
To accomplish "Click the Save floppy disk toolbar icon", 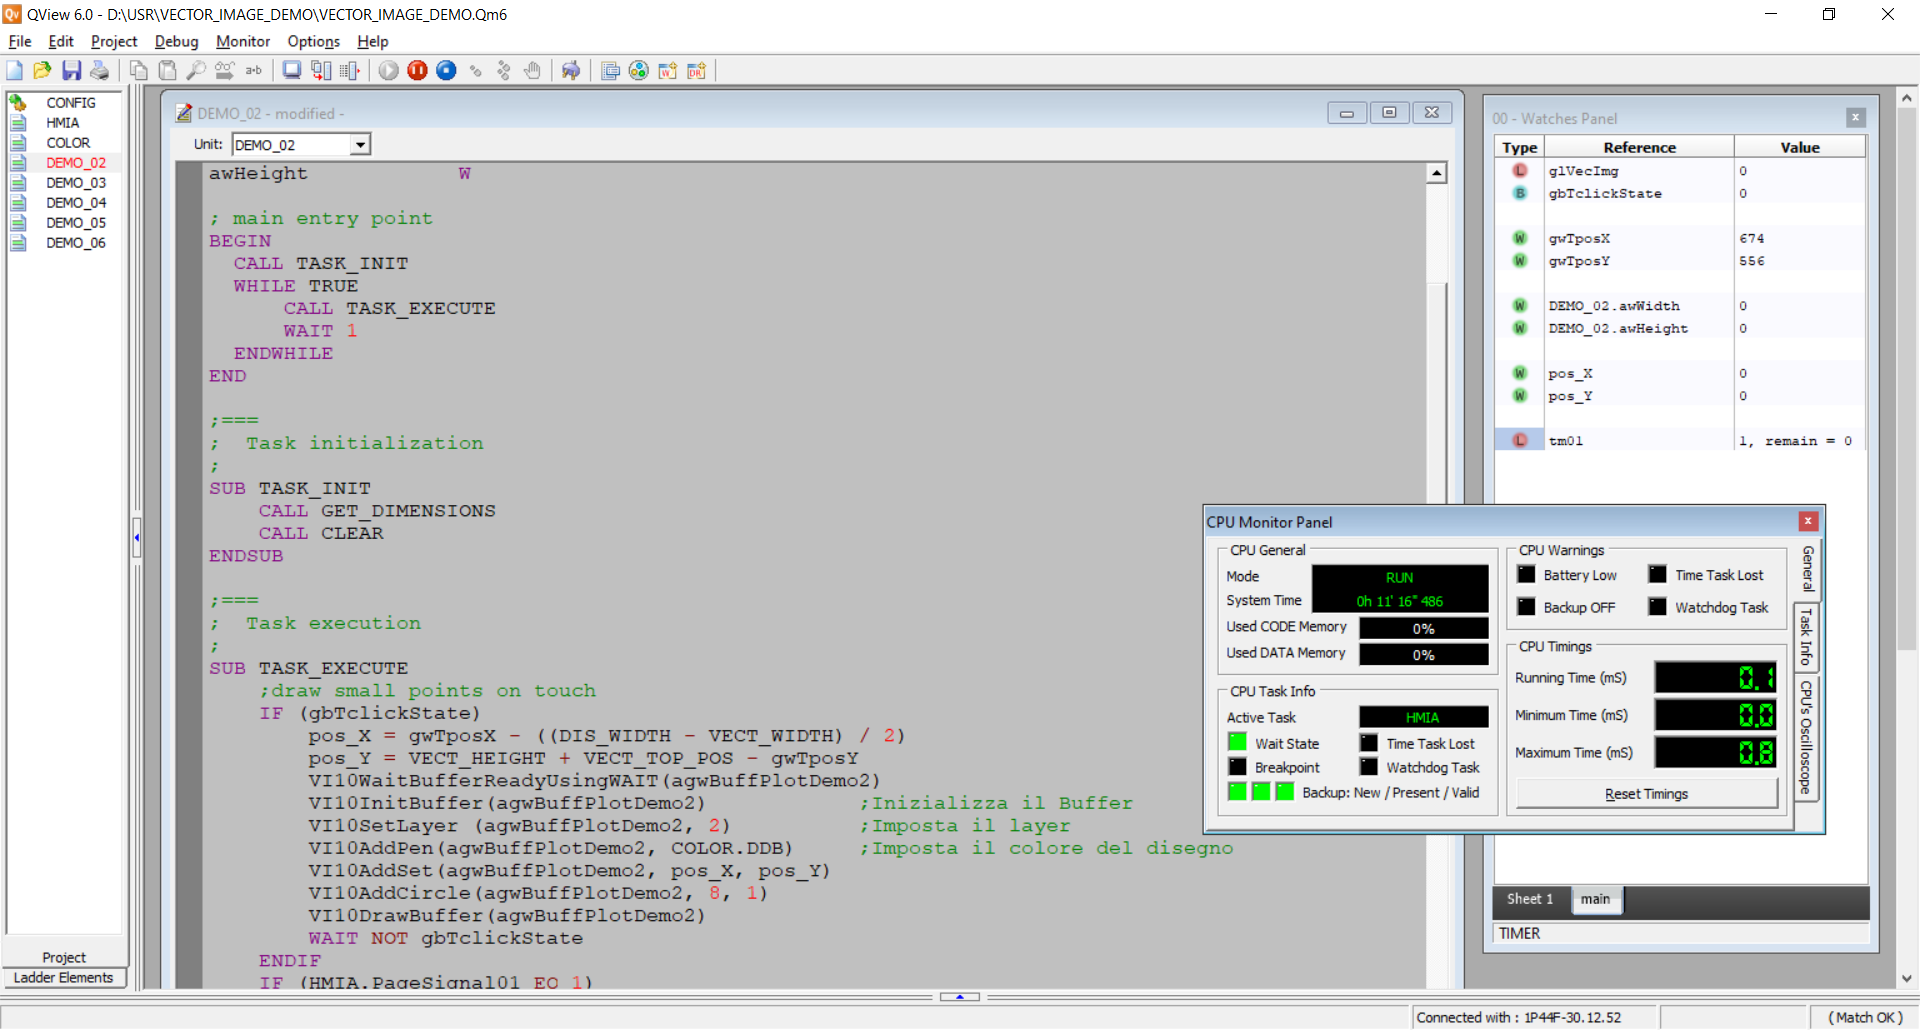I will [x=71, y=70].
